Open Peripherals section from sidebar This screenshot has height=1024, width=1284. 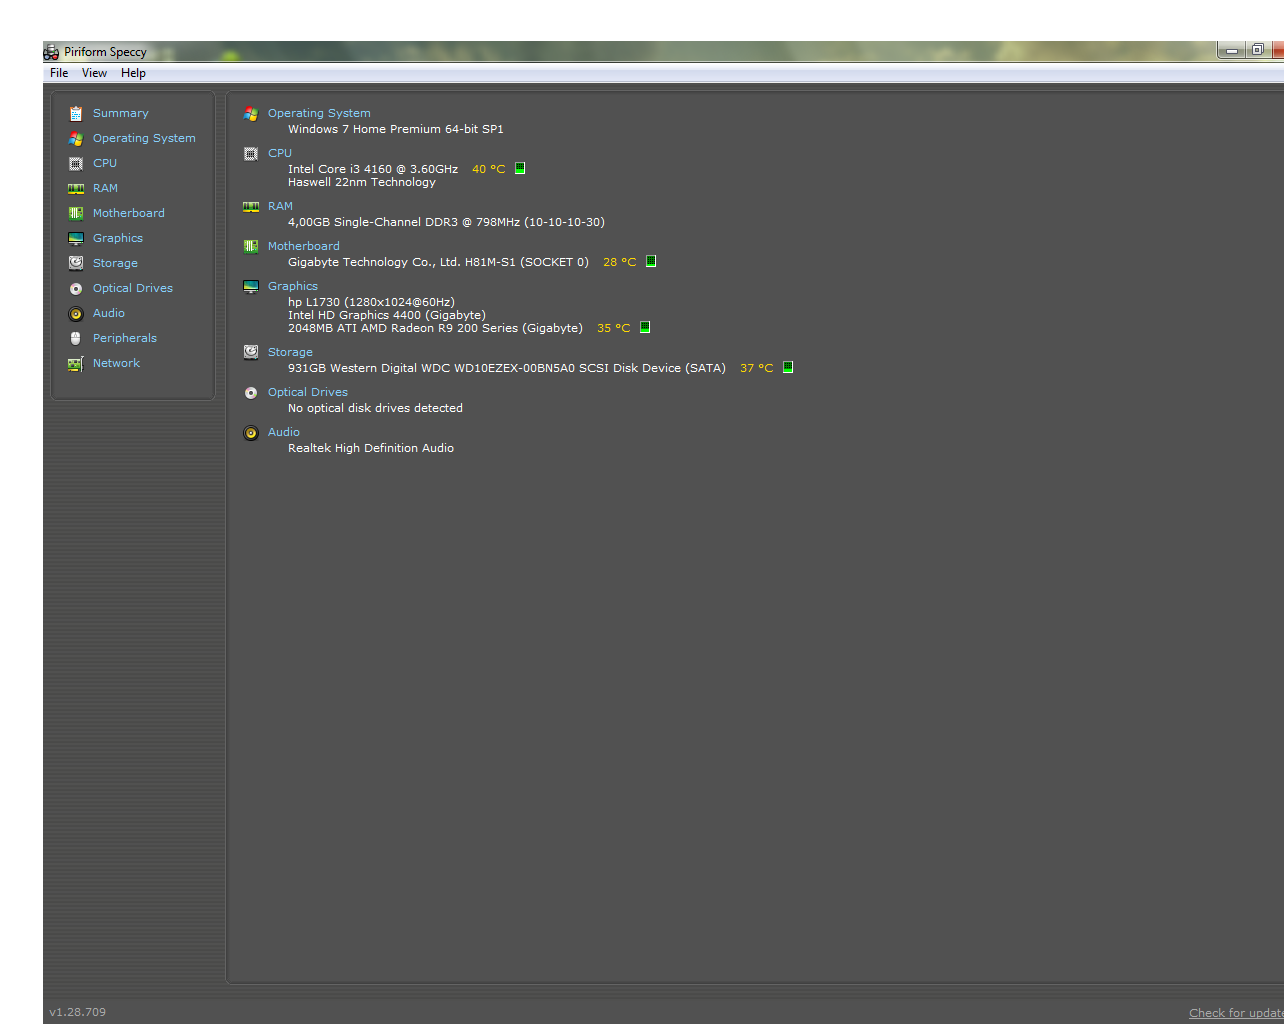125,338
